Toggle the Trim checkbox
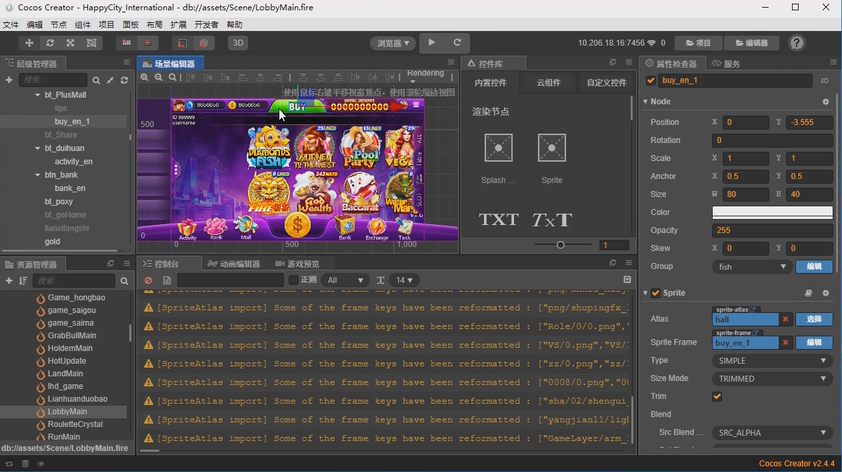Screen dimensions: 842x472 pyautogui.click(x=717, y=397)
